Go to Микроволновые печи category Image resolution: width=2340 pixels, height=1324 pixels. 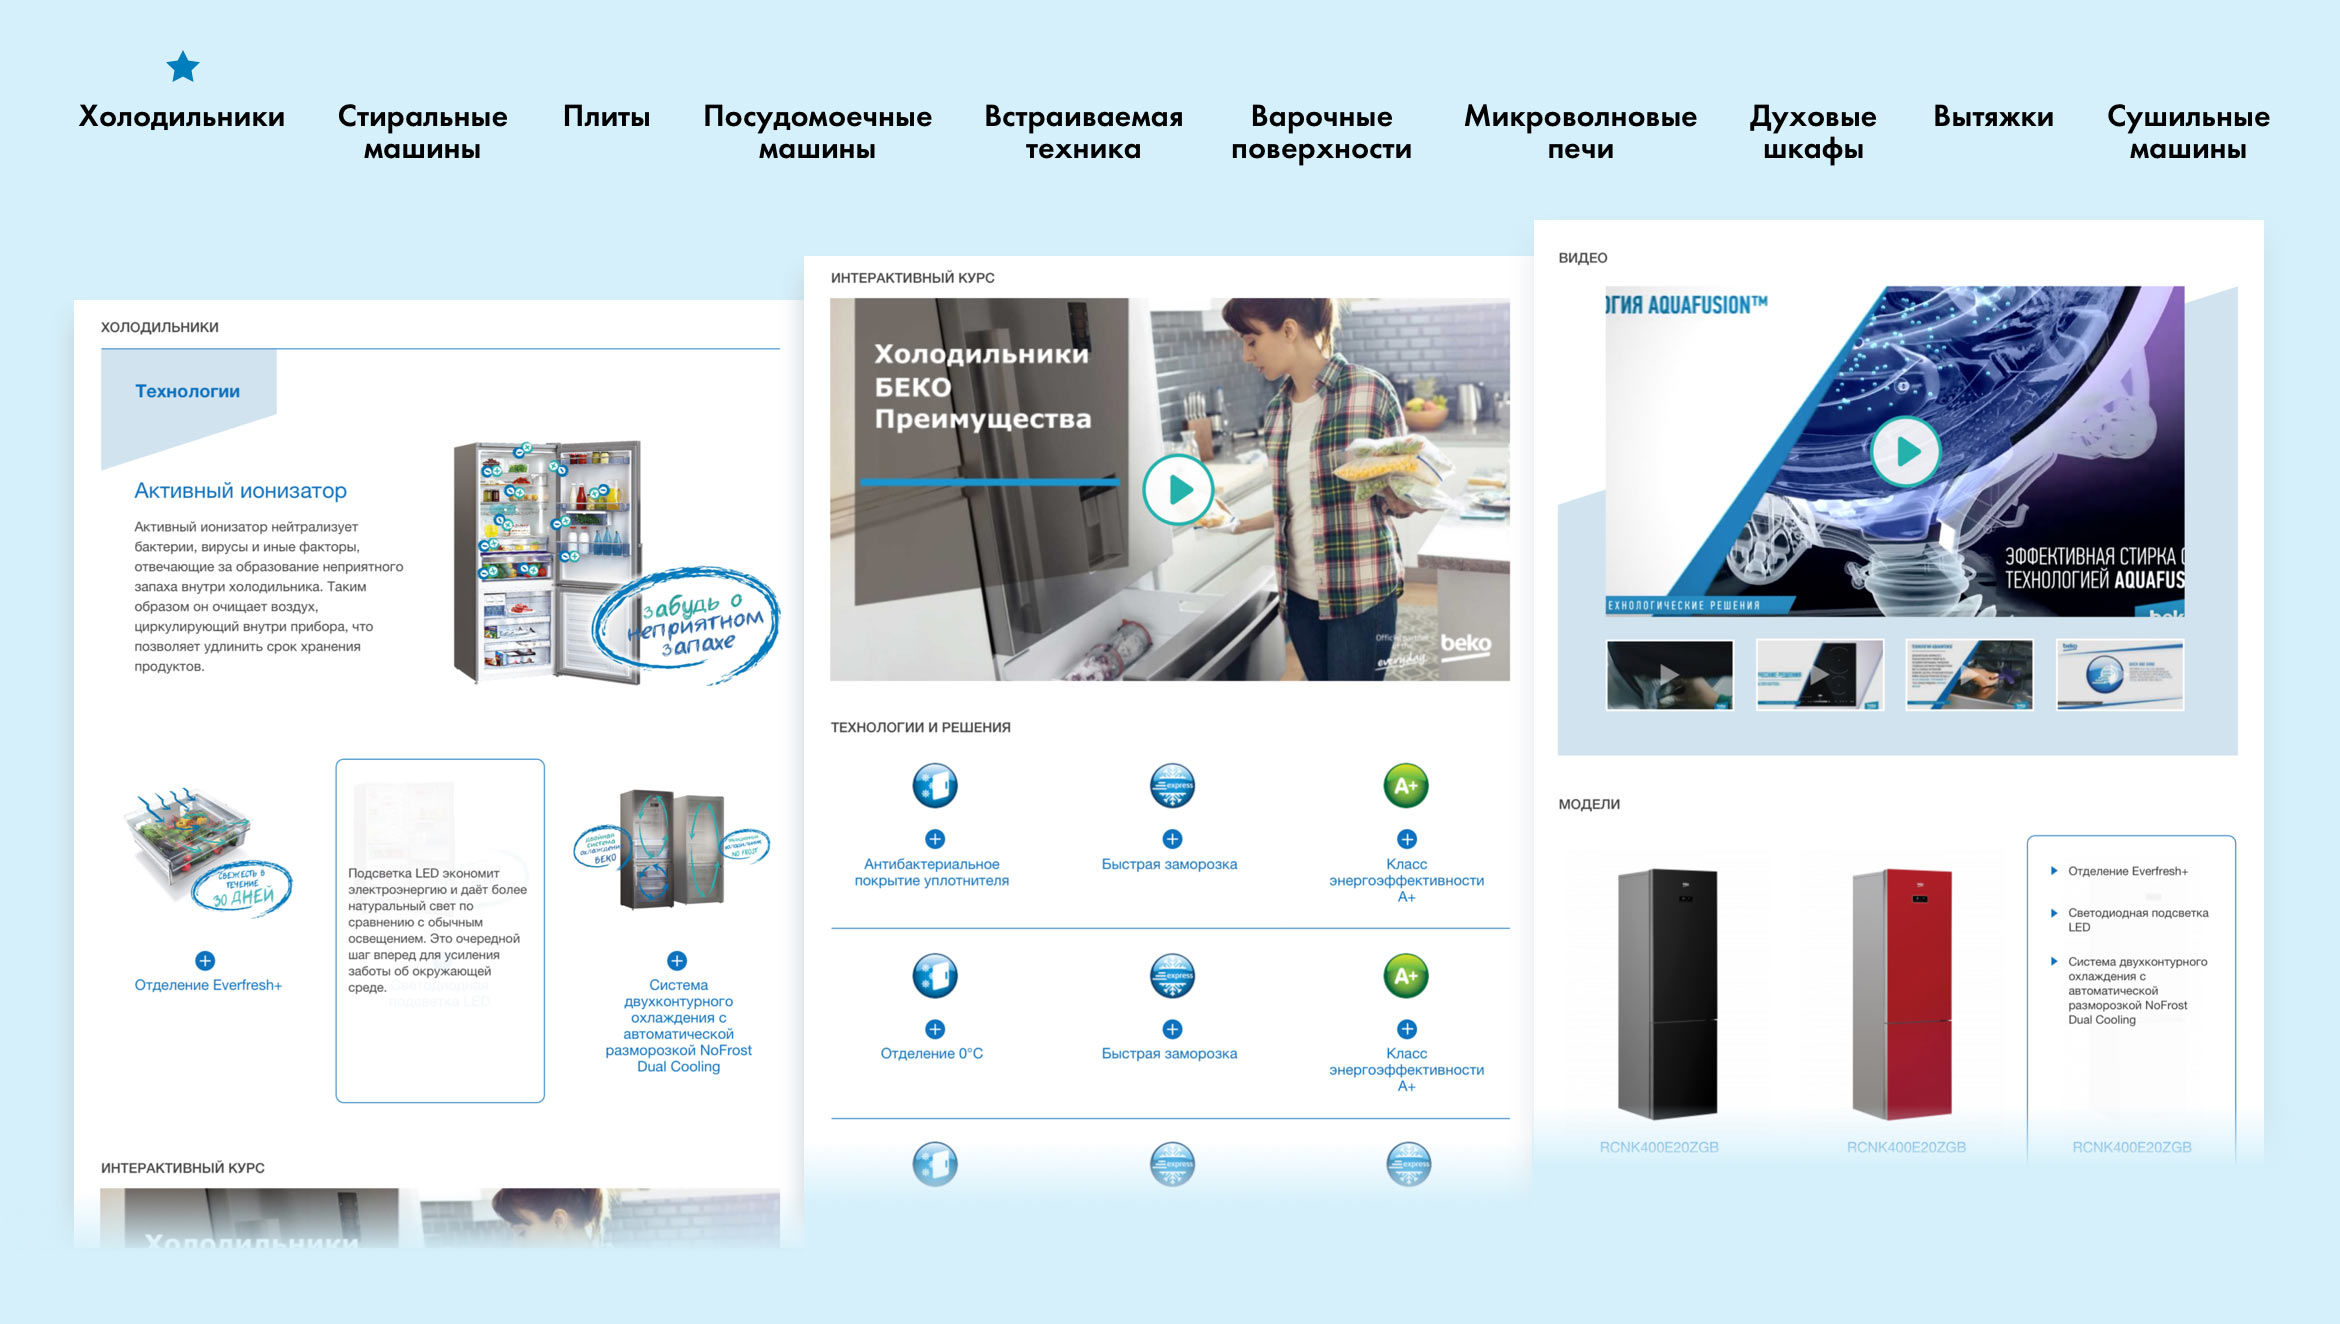[x=1580, y=132]
